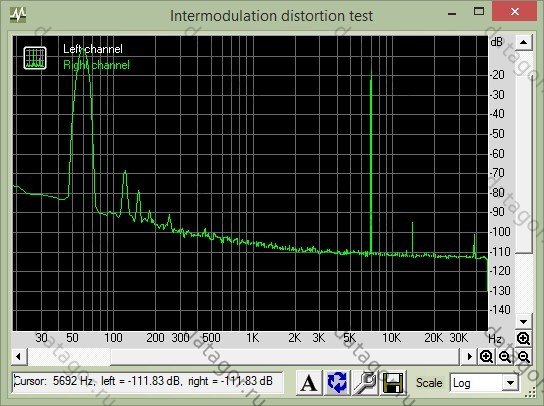Click the zoom-in magnifier beside the Hz label
The width and height of the screenshot is (544, 406).
(523, 338)
